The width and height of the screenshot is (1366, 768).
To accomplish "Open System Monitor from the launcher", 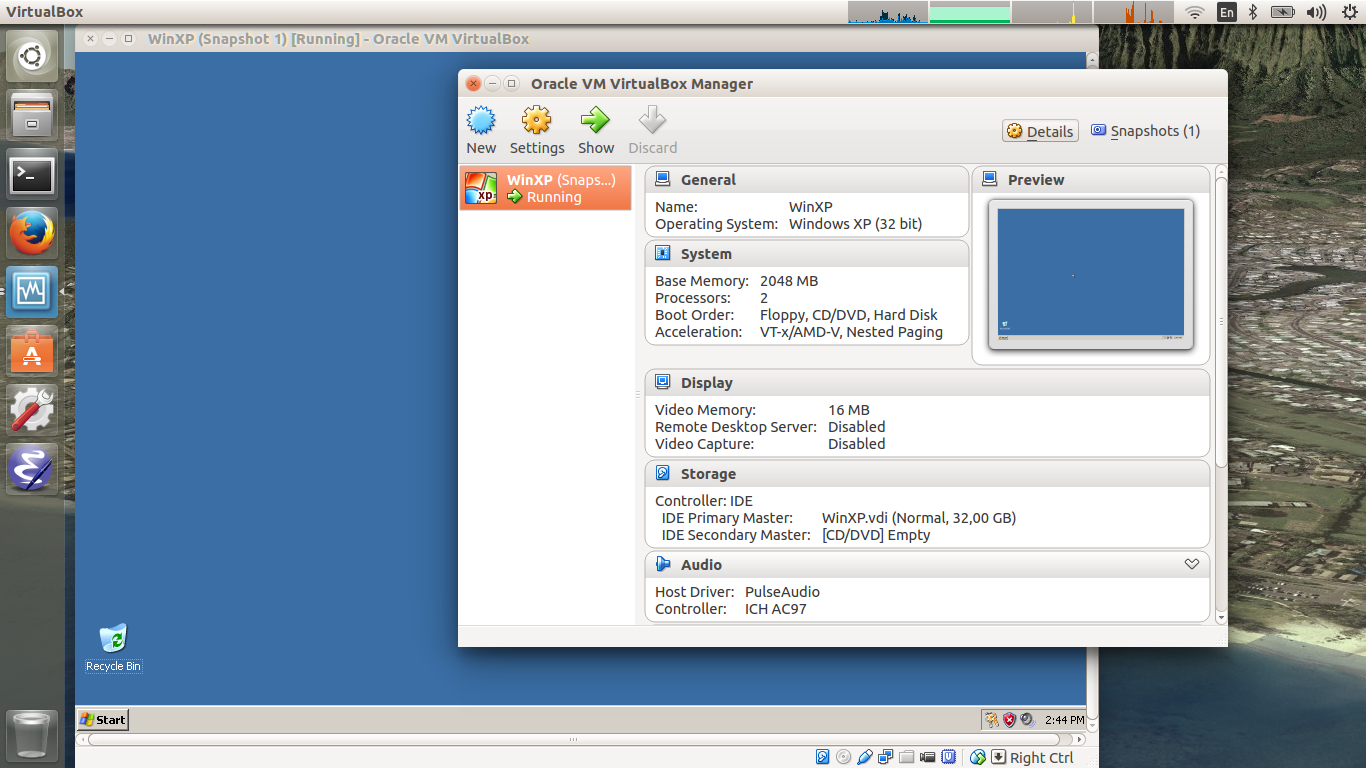I will click(32, 292).
